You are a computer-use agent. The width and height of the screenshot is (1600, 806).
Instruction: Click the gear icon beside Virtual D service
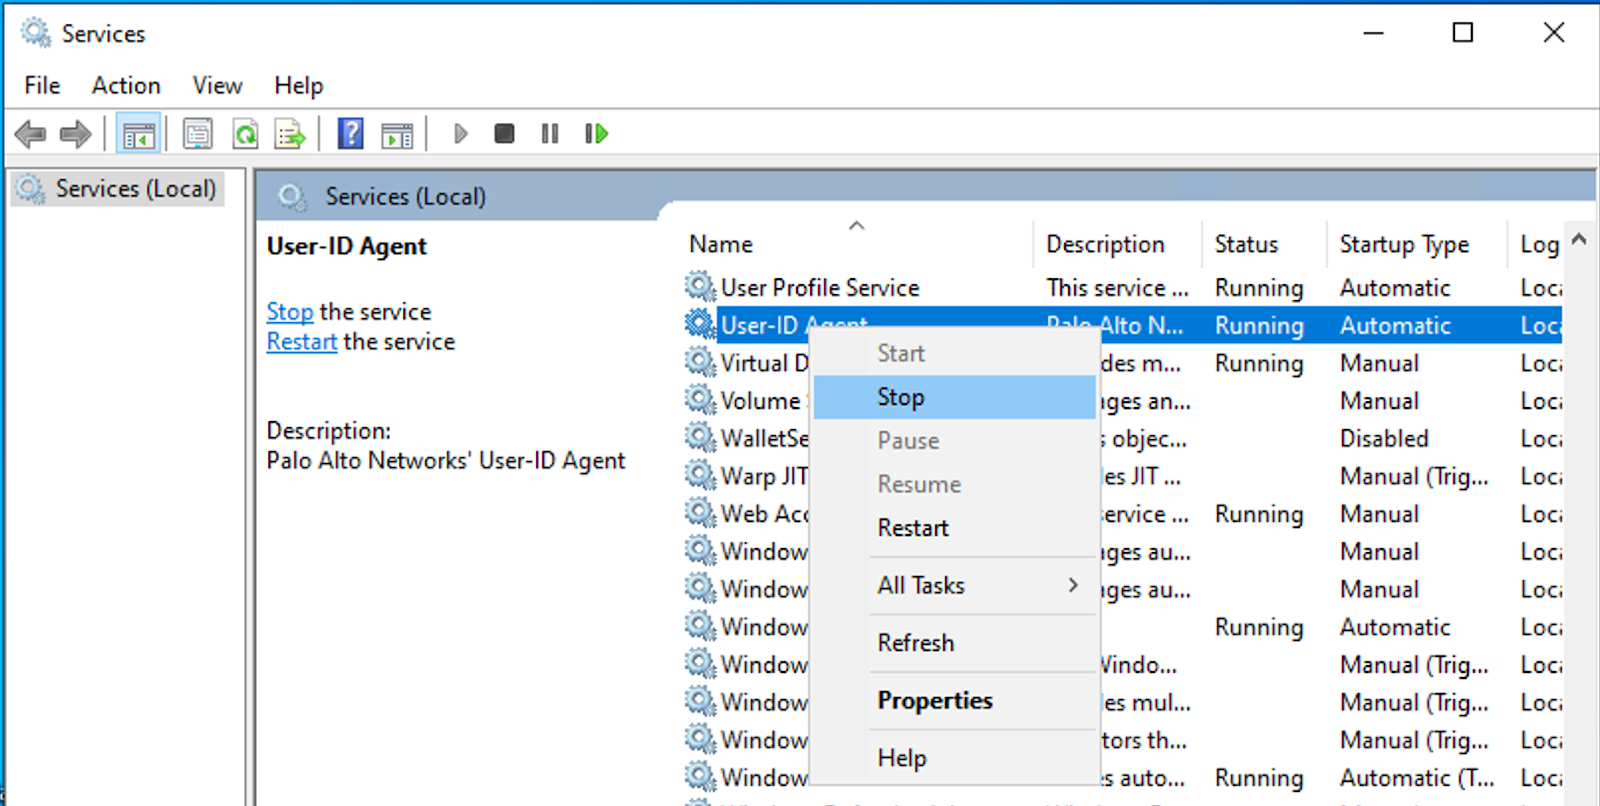[700, 362]
